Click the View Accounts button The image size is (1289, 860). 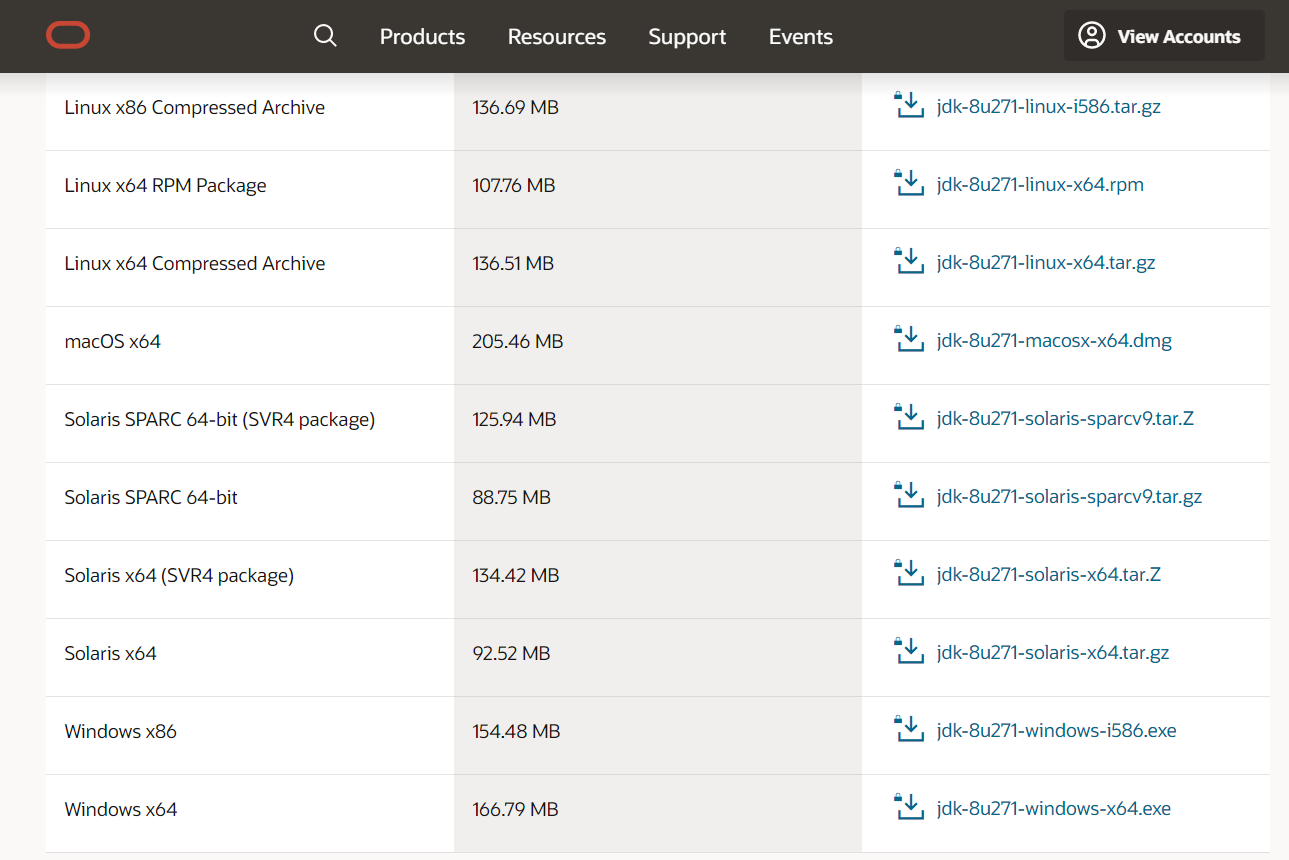[1163, 37]
